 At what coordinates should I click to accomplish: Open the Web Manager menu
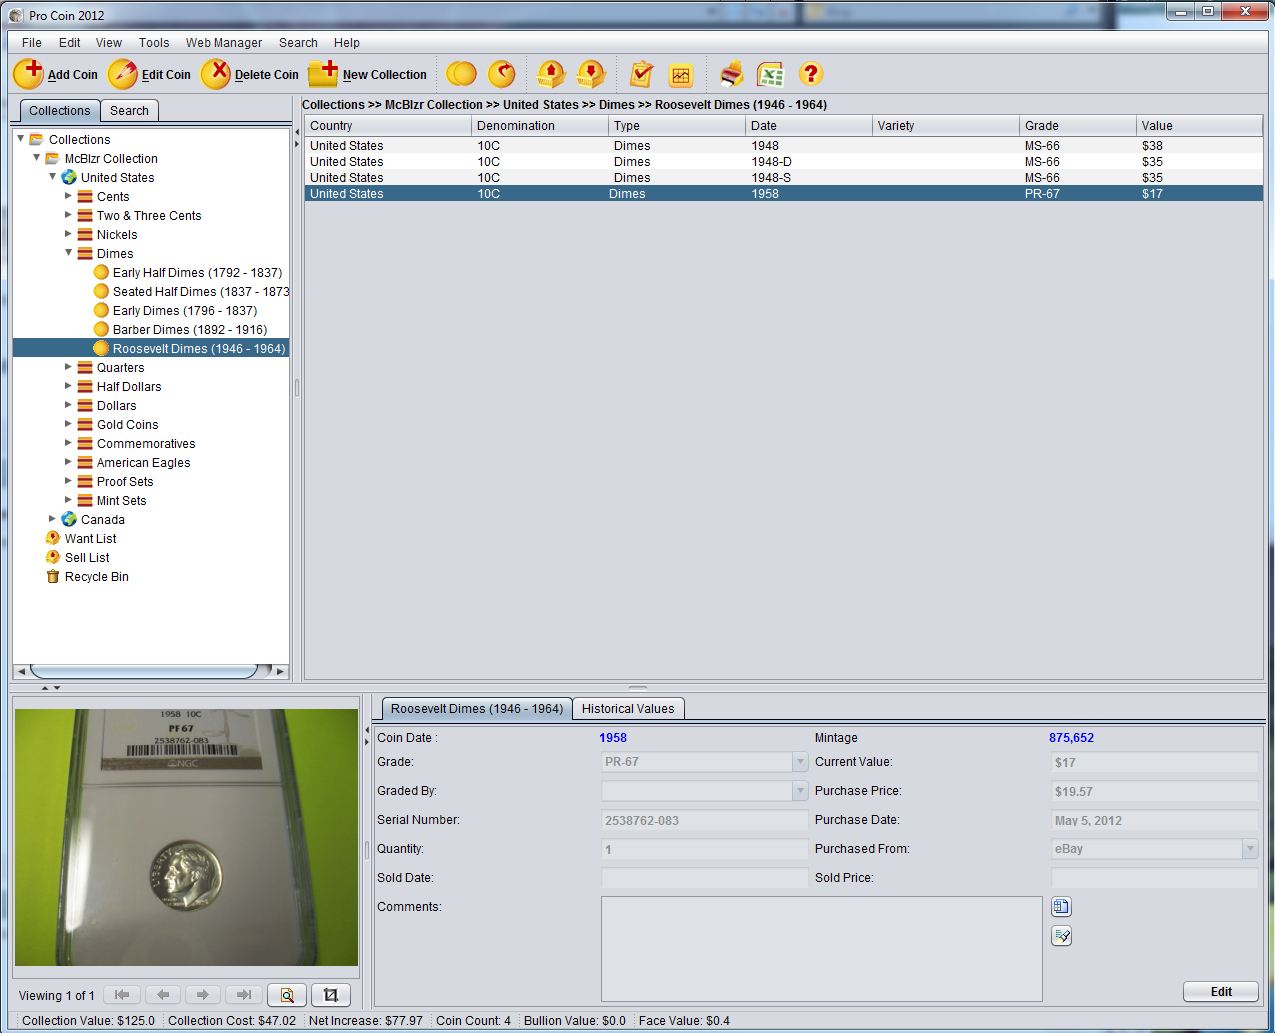pos(223,43)
